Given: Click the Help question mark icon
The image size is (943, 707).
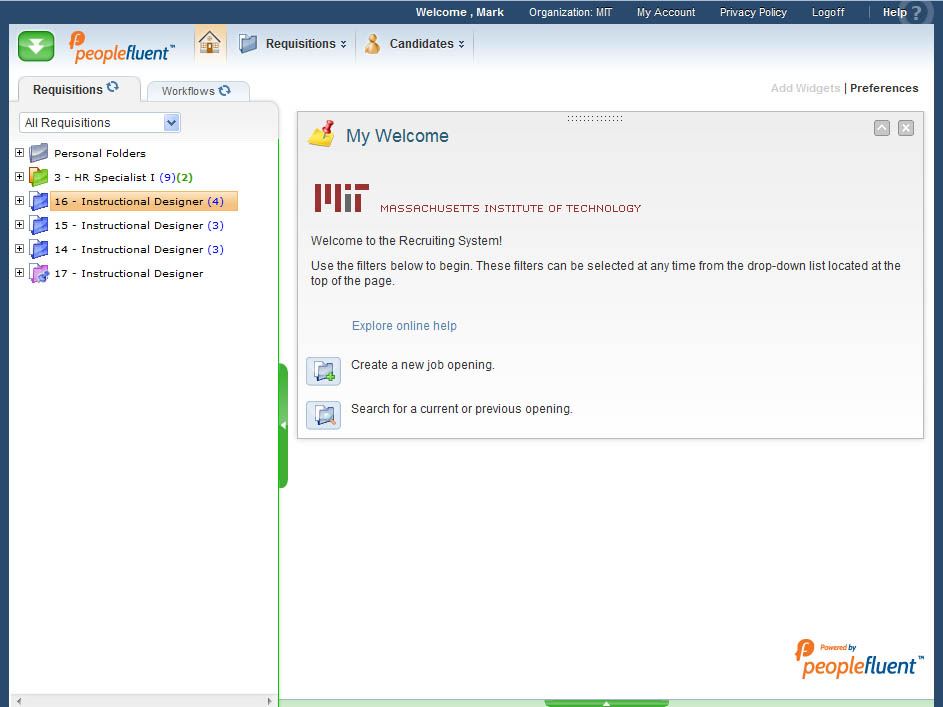Looking at the screenshot, I should [x=916, y=14].
